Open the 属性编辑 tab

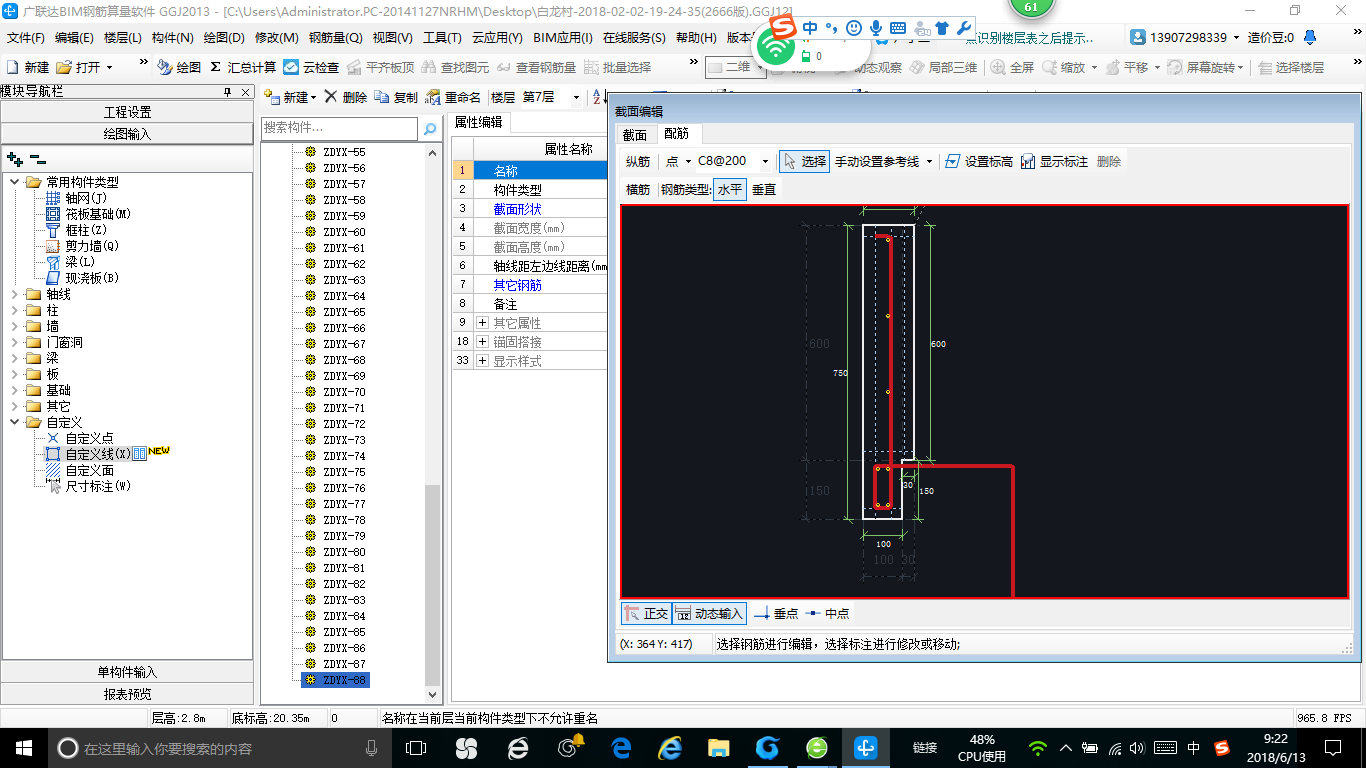pos(478,122)
